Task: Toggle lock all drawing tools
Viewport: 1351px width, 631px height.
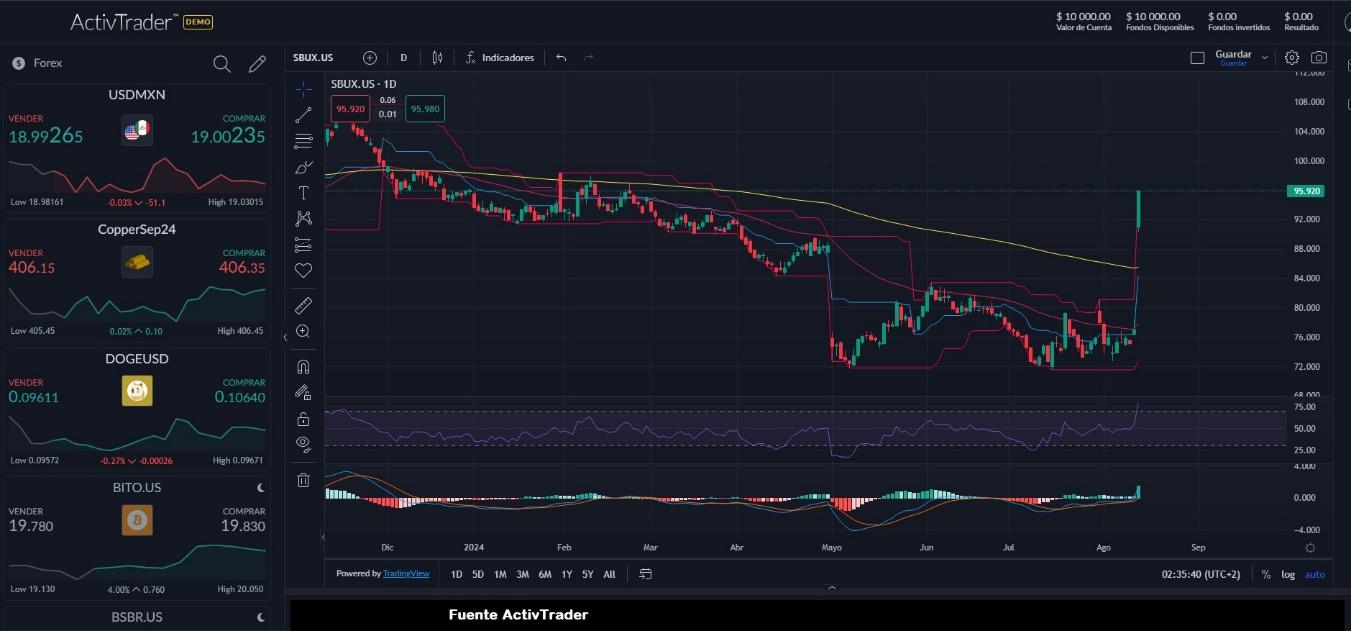Action: tap(304, 419)
